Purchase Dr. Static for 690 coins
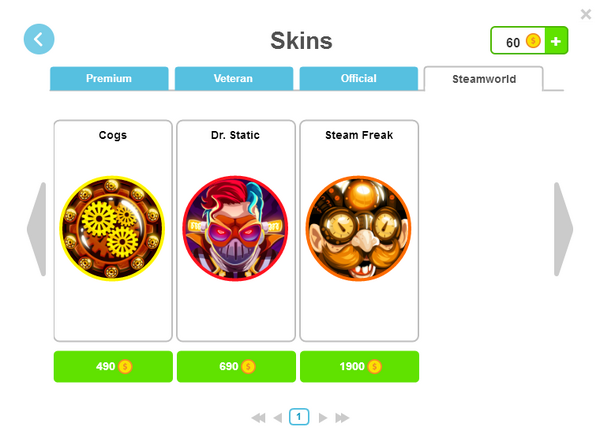 coord(236,366)
